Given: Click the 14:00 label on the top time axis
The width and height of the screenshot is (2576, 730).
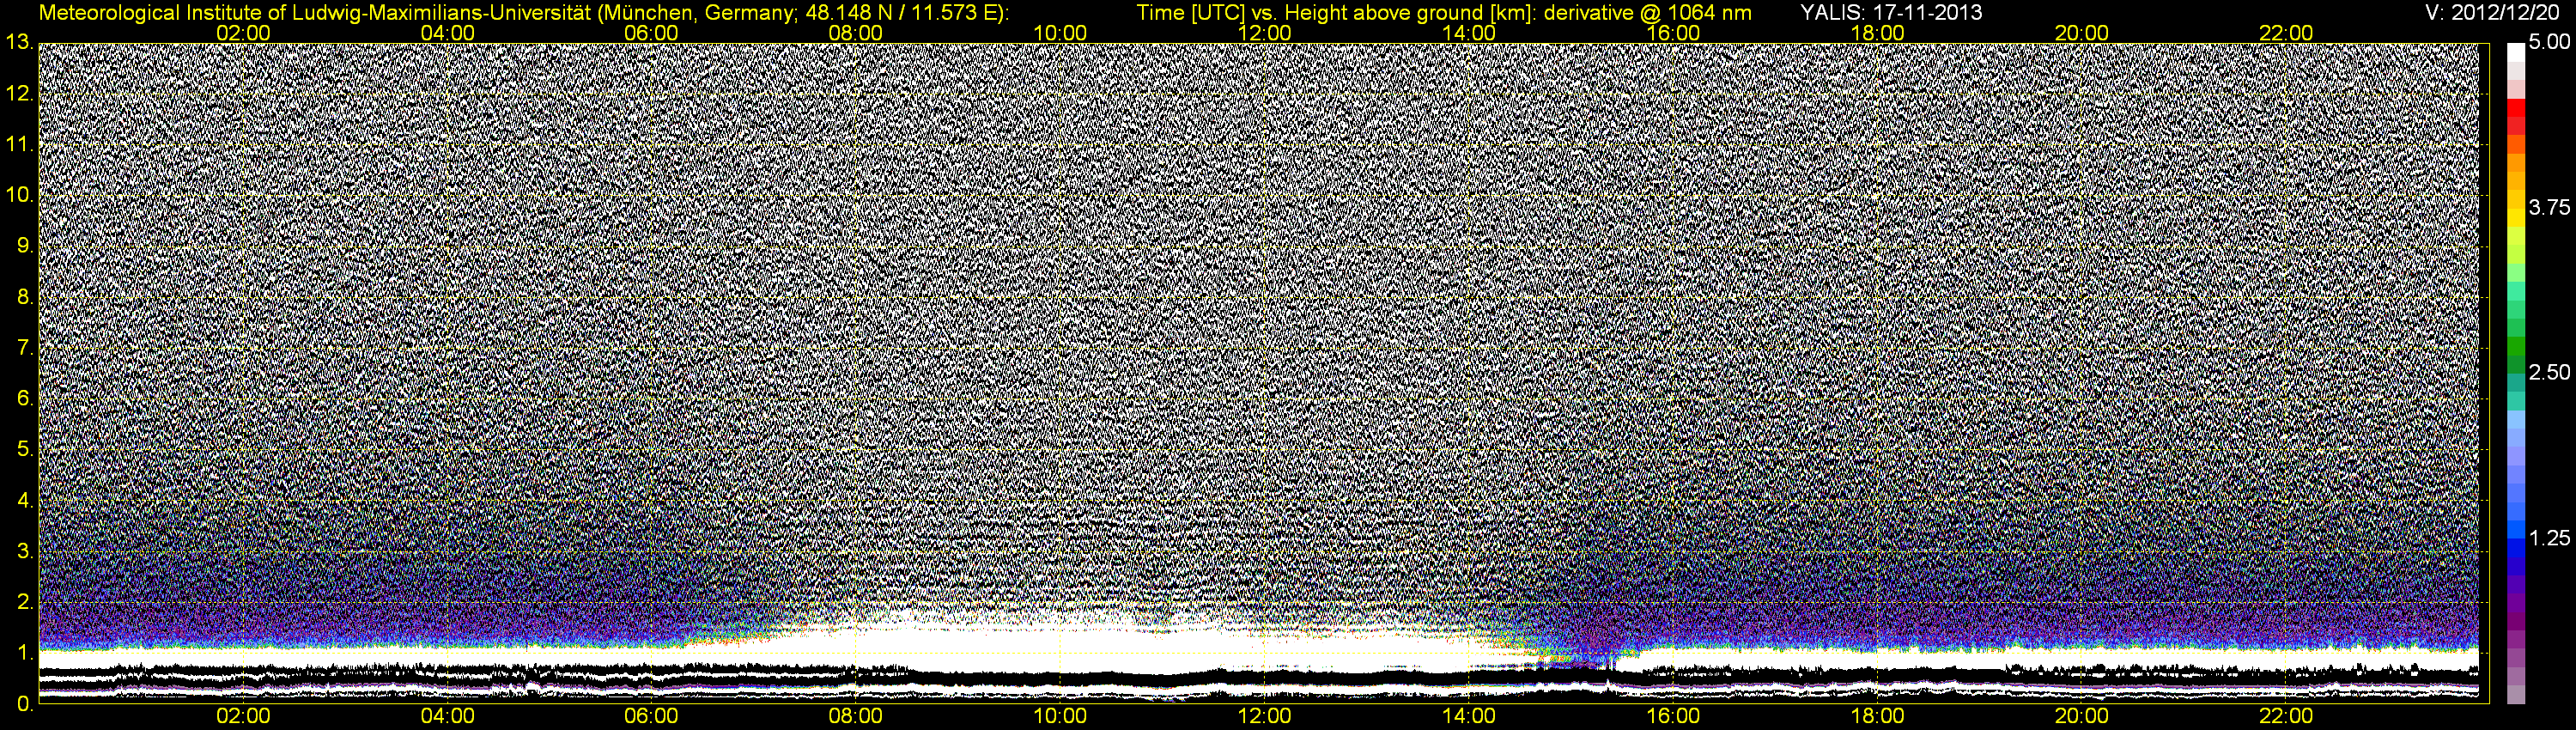Looking at the screenshot, I should pos(1469,33).
